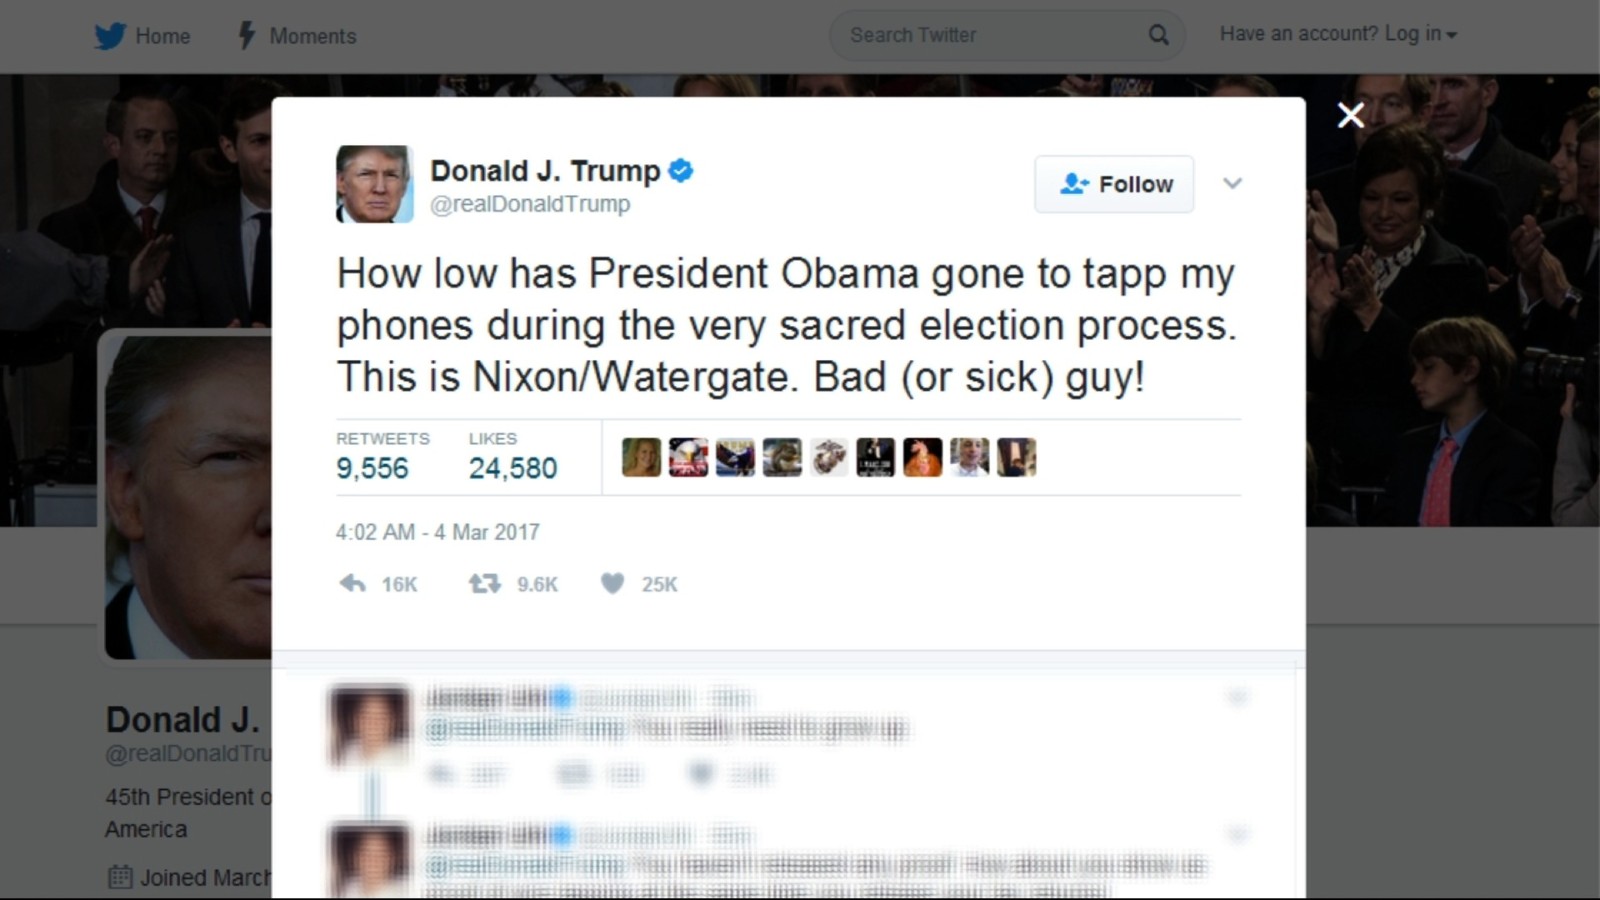The width and height of the screenshot is (1600, 900).
Task: Expand the tweet options chevron next to Follow
Action: pyautogui.click(x=1232, y=183)
